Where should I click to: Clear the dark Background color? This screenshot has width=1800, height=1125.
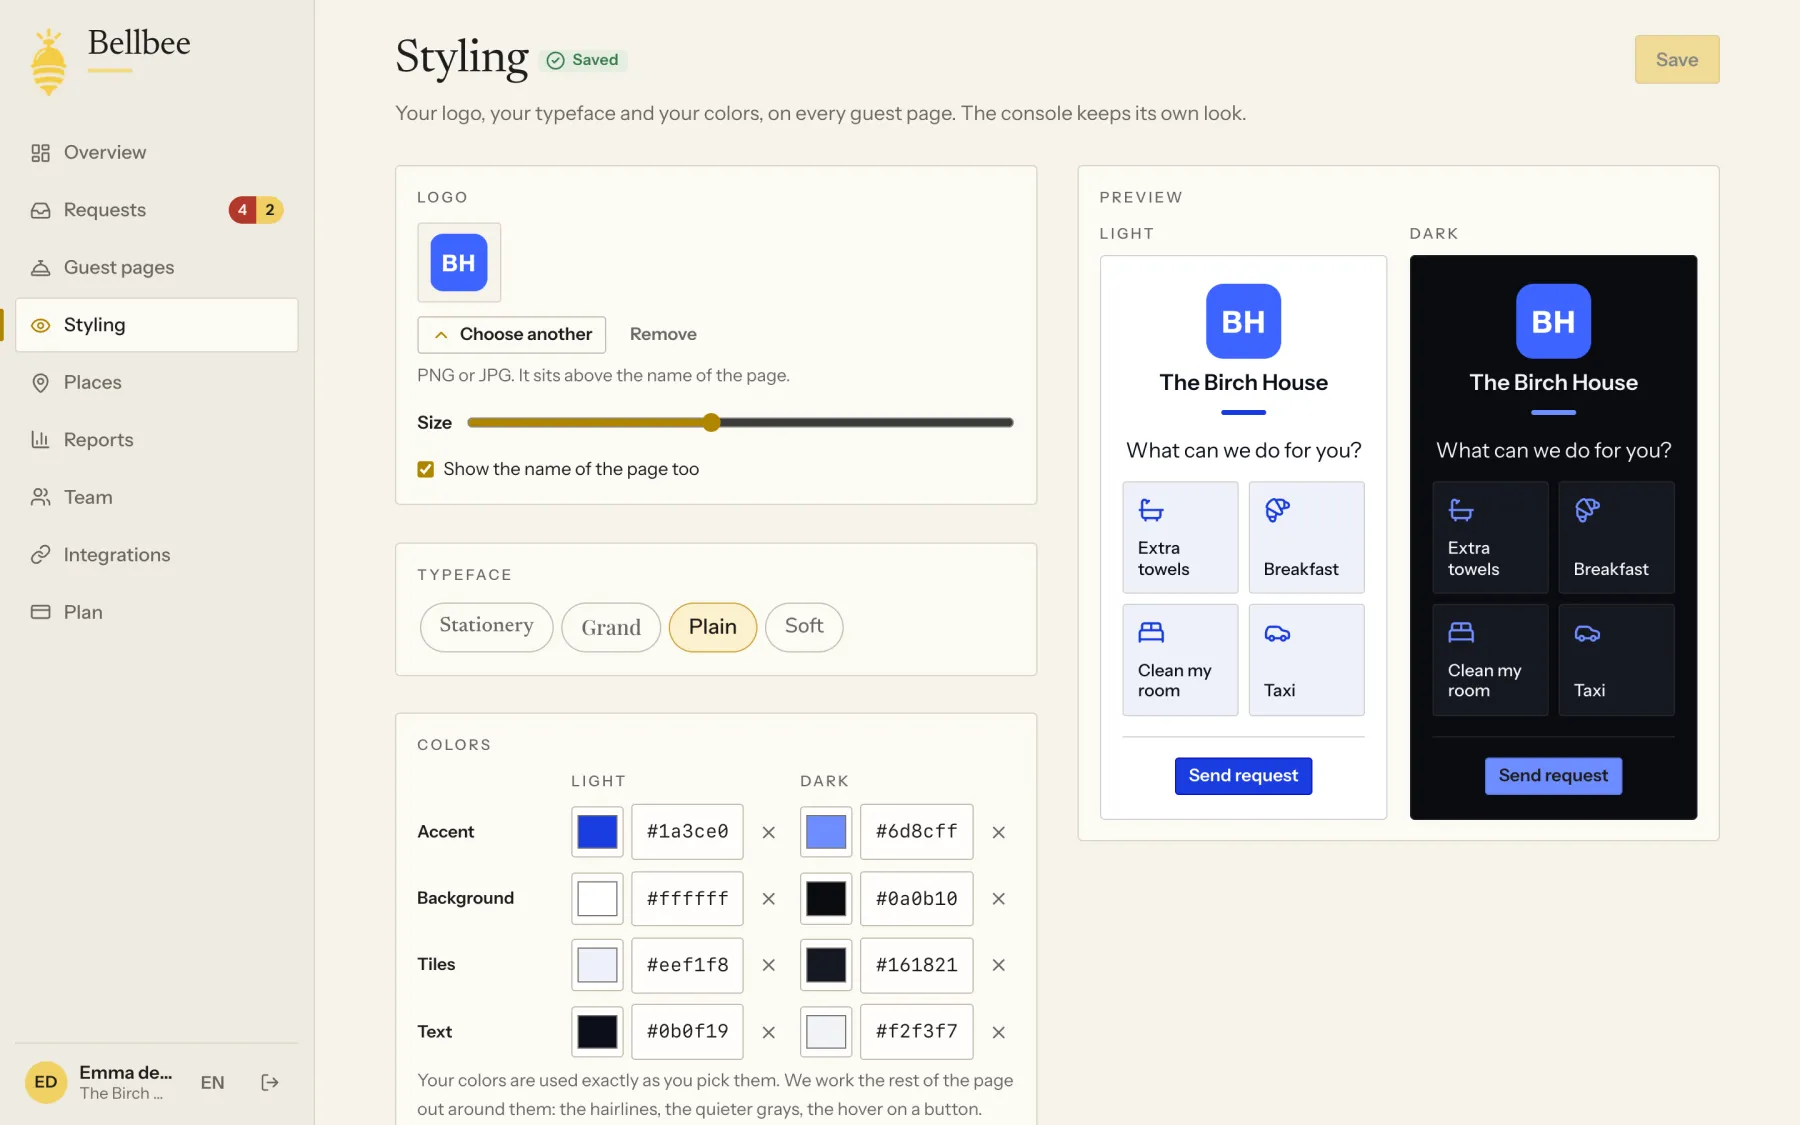[998, 899]
